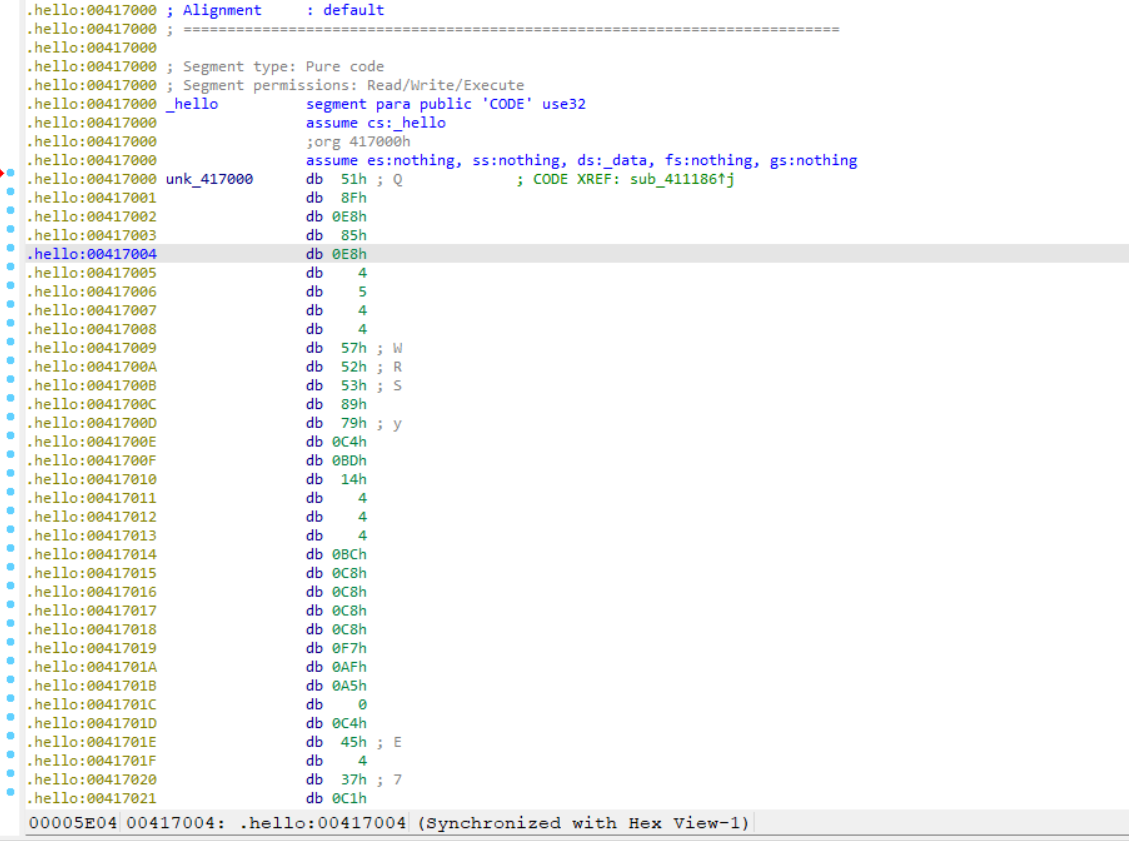Follow the sub_411186 cross-reference
The height and width of the screenshot is (841, 1129).
coord(673,179)
